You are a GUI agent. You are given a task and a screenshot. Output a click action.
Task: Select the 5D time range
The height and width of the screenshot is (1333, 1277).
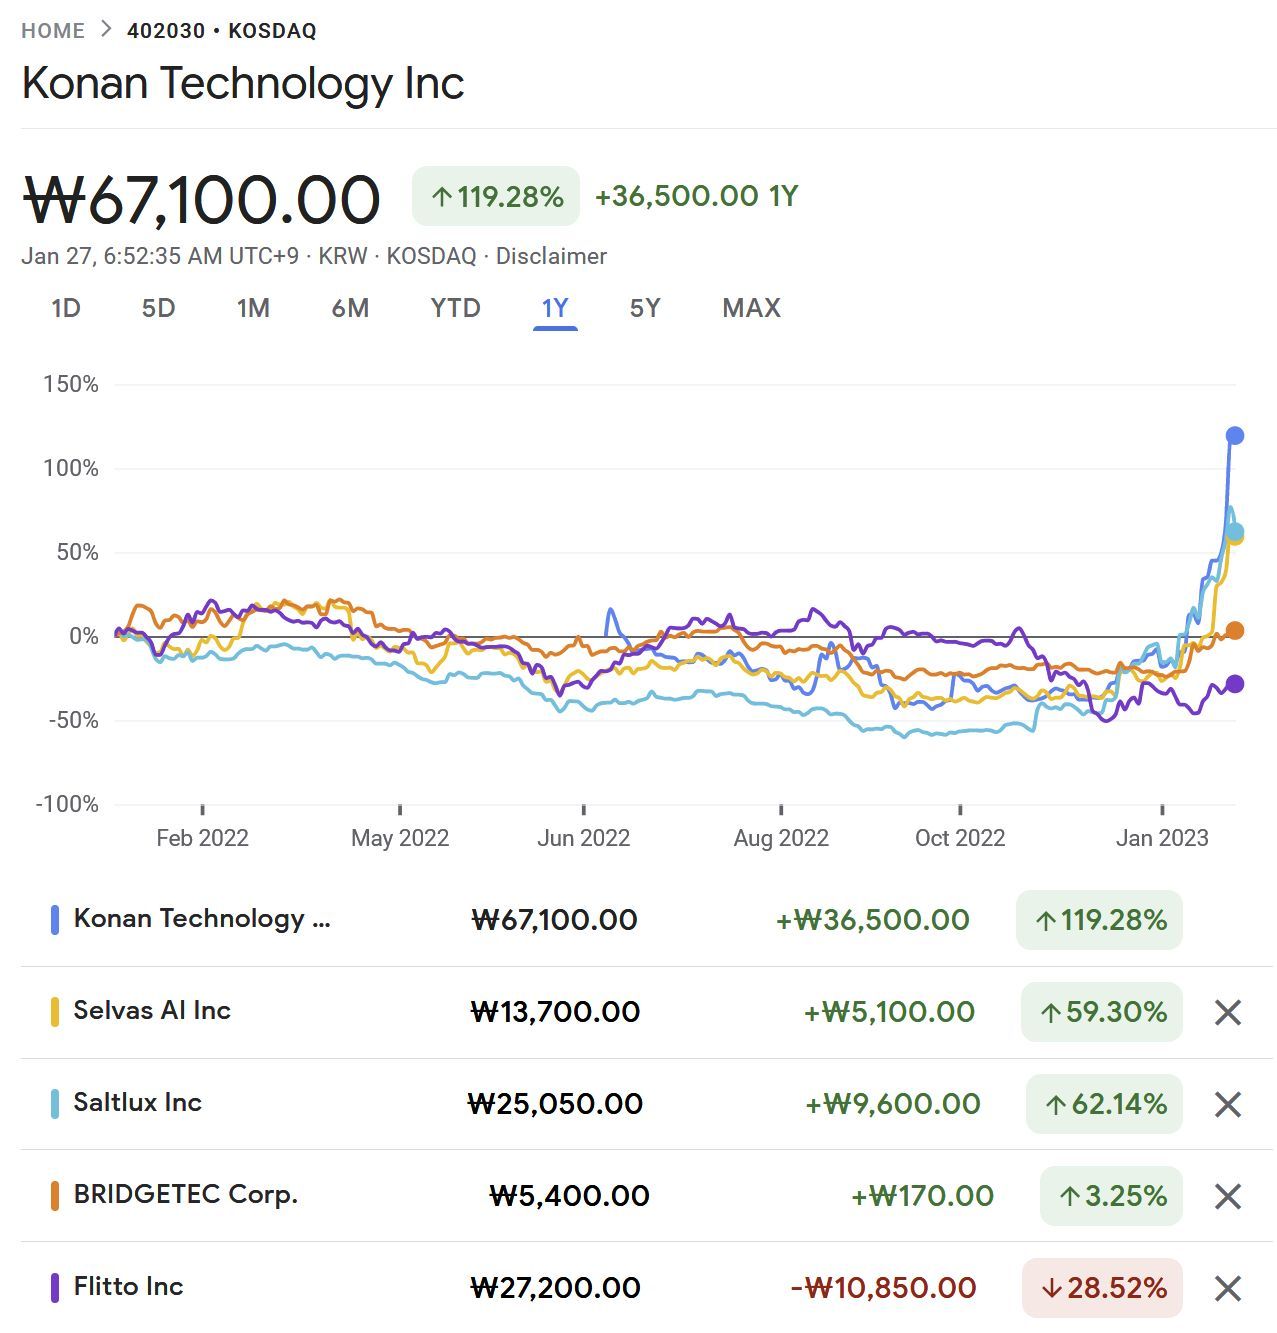(x=158, y=308)
